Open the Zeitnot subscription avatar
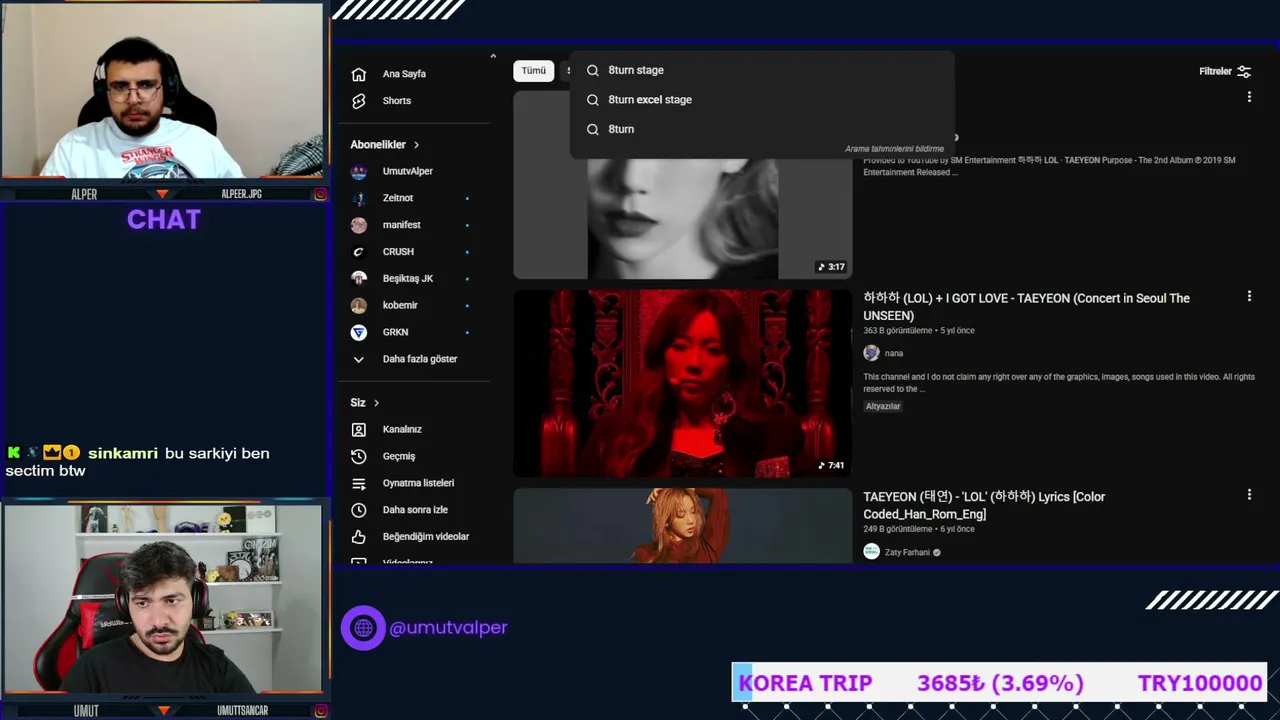The image size is (1280, 720). click(359, 198)
